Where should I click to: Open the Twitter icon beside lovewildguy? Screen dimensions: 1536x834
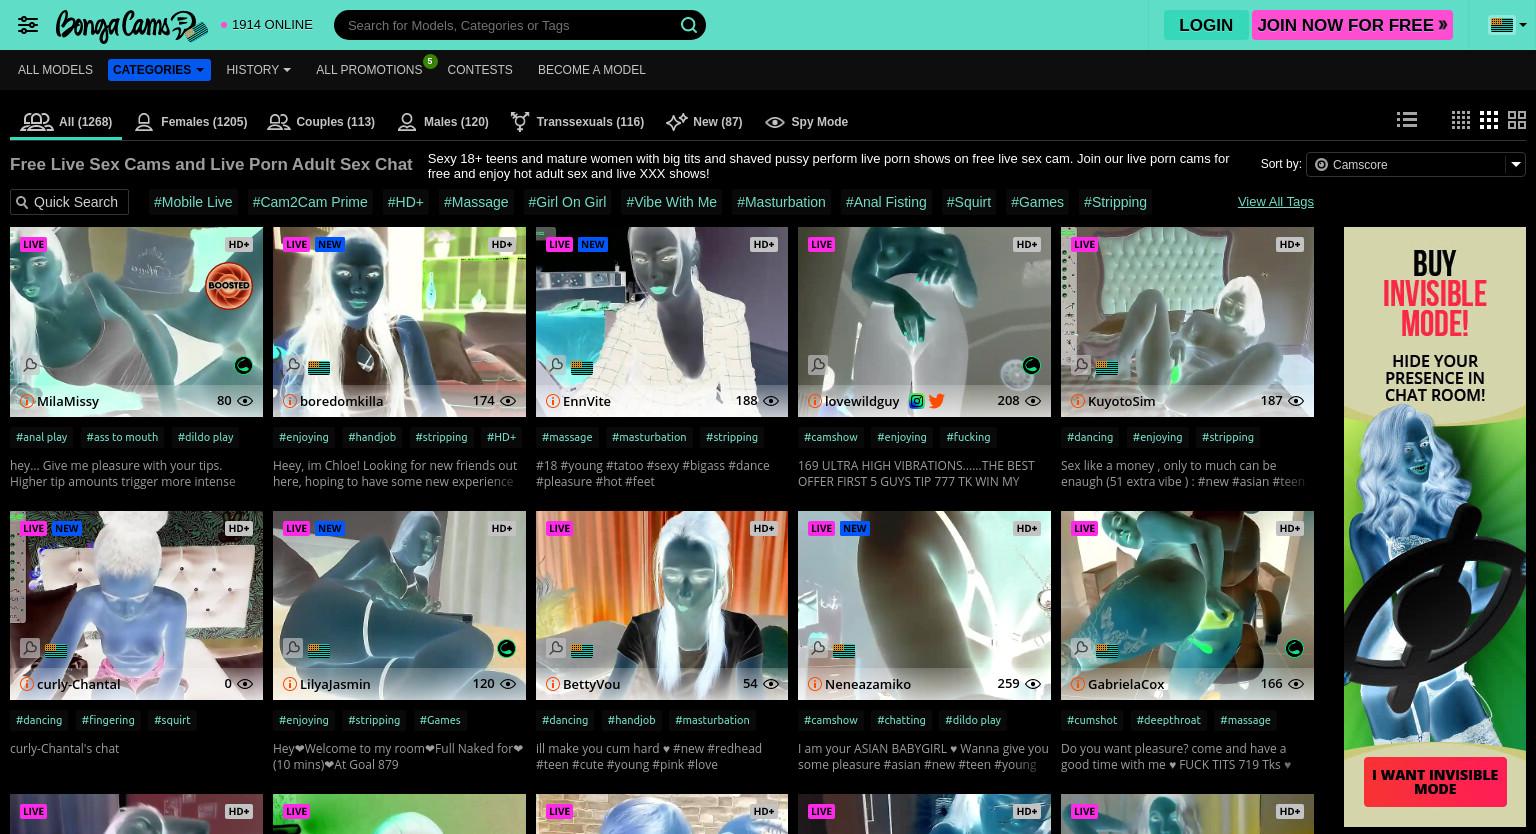pyautogui.click(x=936, y=401)
